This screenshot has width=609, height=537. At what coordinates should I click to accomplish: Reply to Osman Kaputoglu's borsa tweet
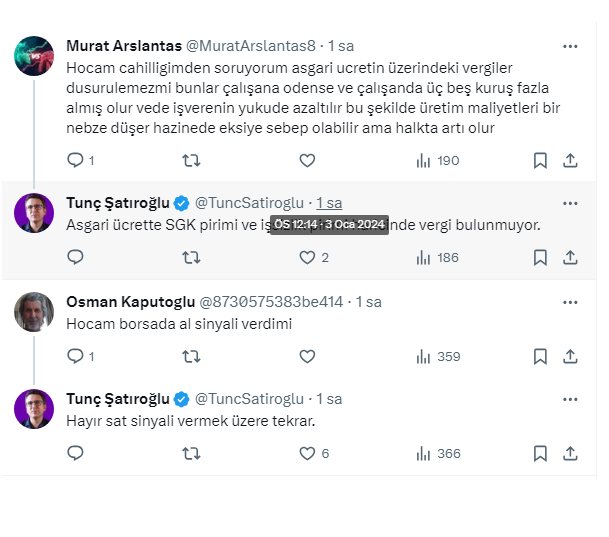75,355
